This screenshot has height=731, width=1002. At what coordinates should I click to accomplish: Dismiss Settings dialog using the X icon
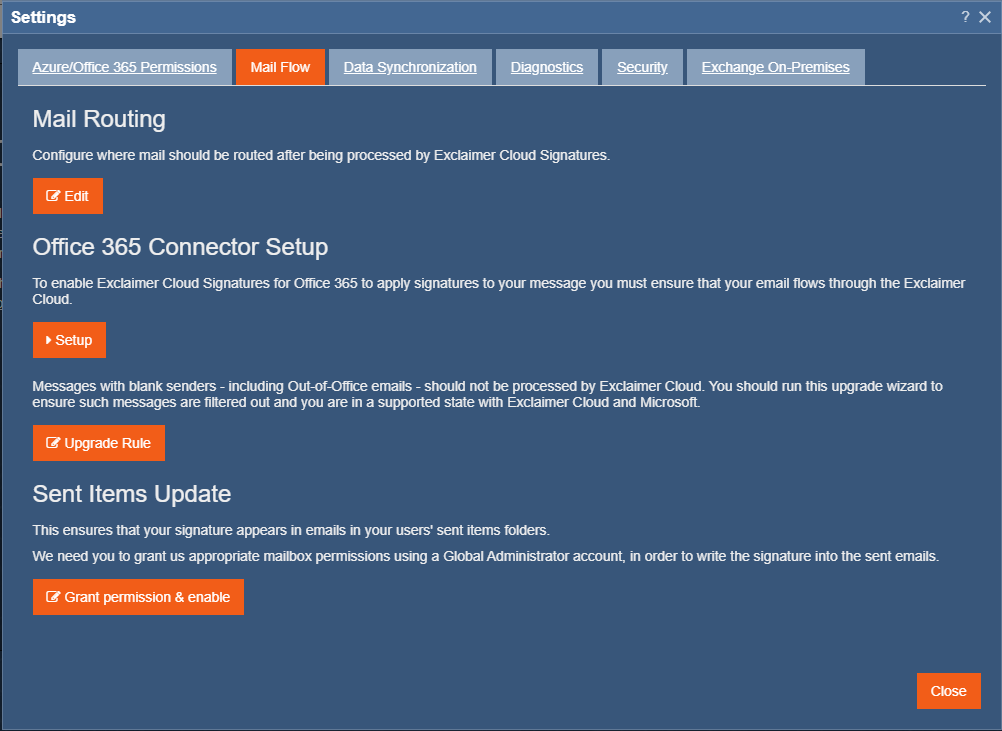tap(985, 17)
